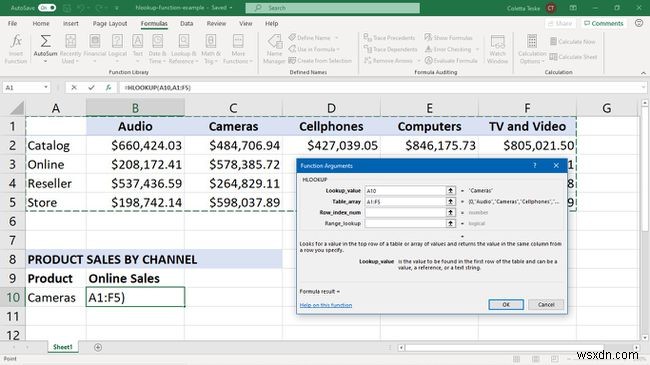Click cell containing $660,424.03
The height and width of the screenshot is (365, 650).
click(136, 146)
